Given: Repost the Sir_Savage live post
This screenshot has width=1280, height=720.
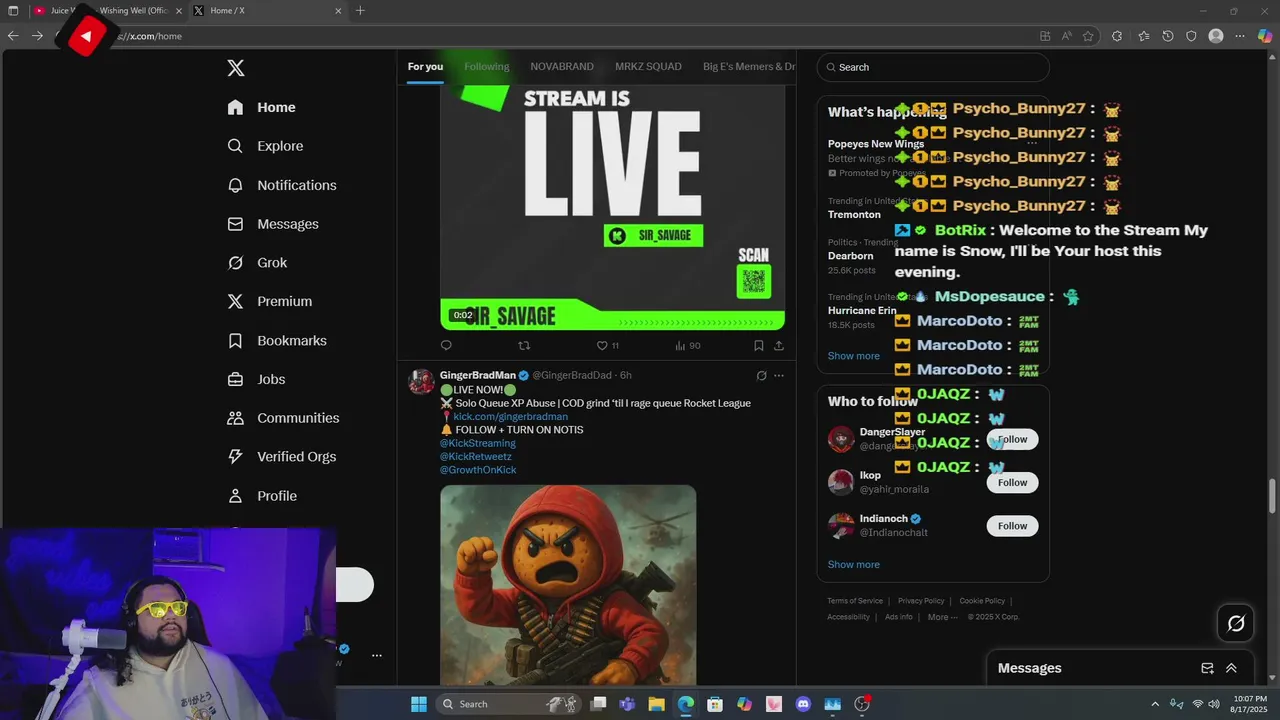Looking at the screenshot, I should [x=524, y=346].
